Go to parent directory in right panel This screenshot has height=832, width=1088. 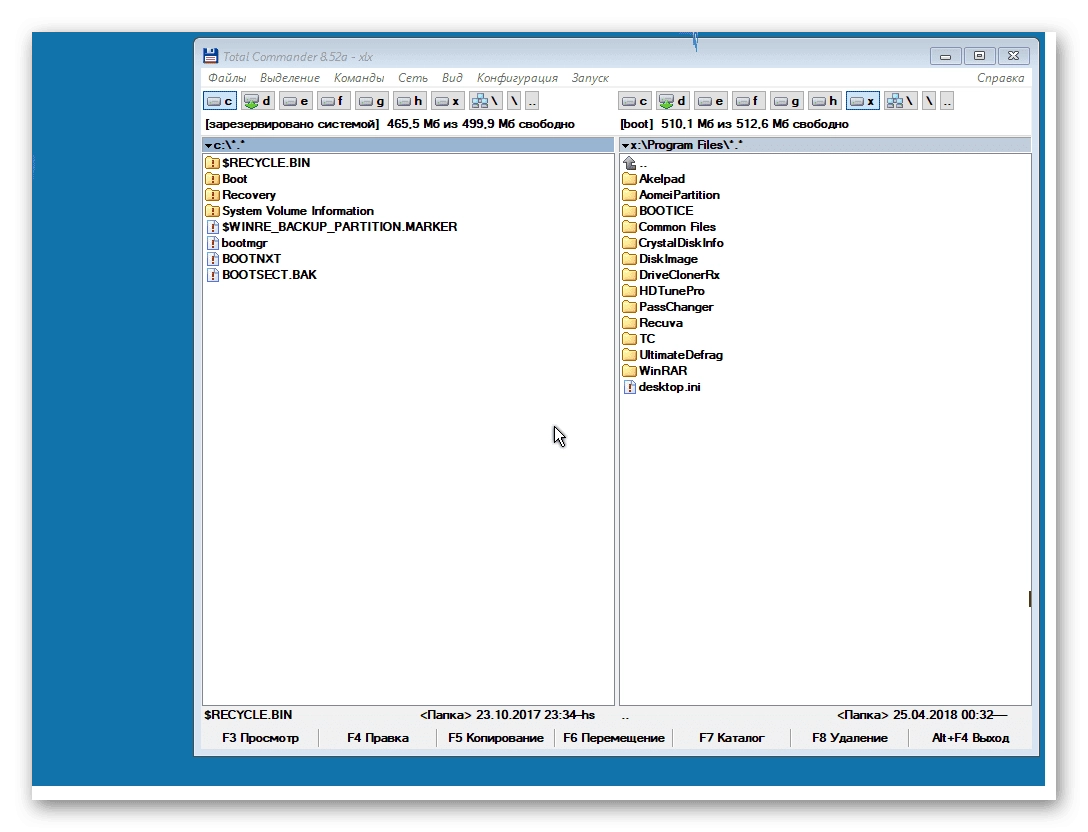click(947, 101)
